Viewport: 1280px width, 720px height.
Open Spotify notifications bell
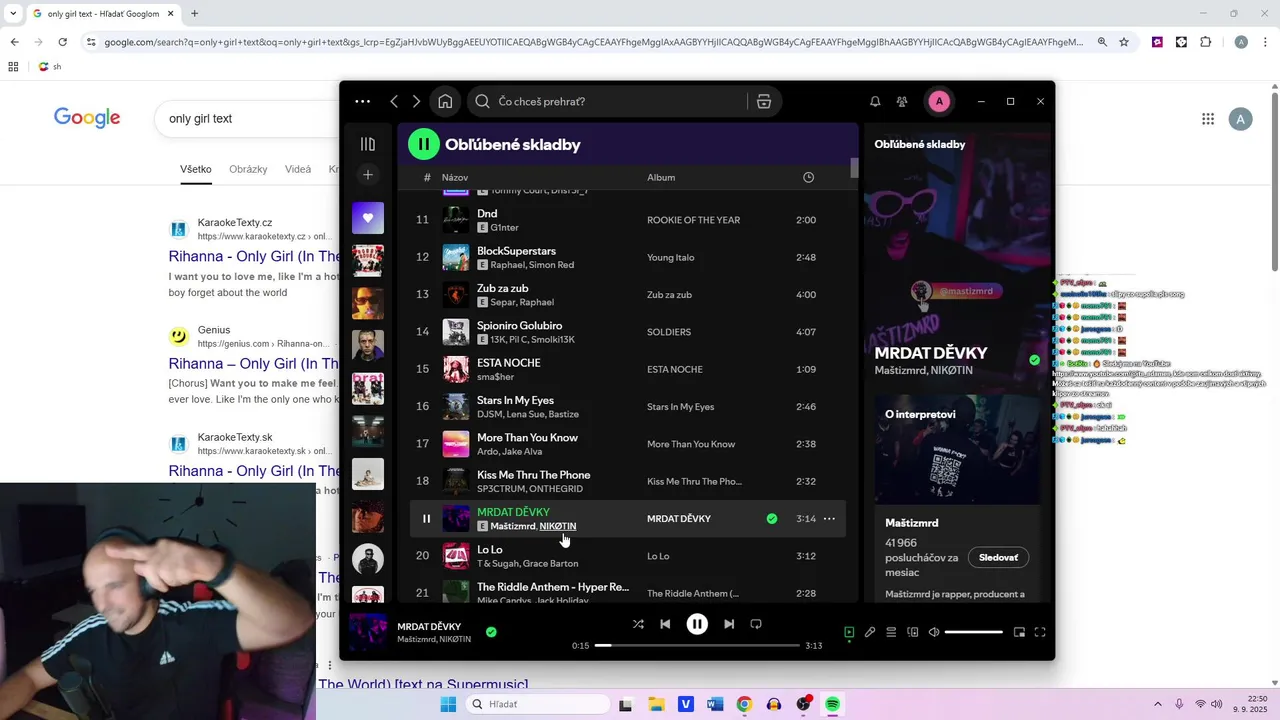[x=875, y=101]
